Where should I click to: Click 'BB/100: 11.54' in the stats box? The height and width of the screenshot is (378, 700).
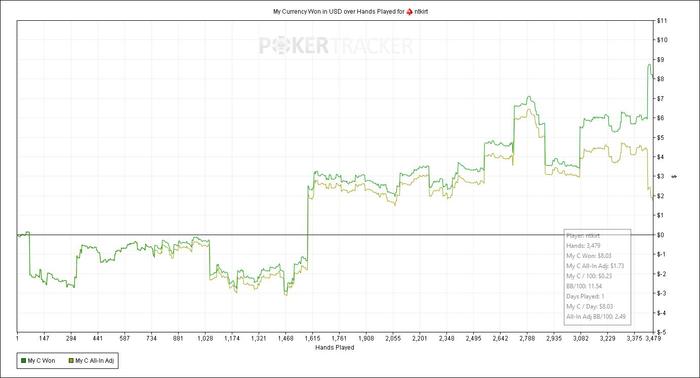(x=584, y=286)
